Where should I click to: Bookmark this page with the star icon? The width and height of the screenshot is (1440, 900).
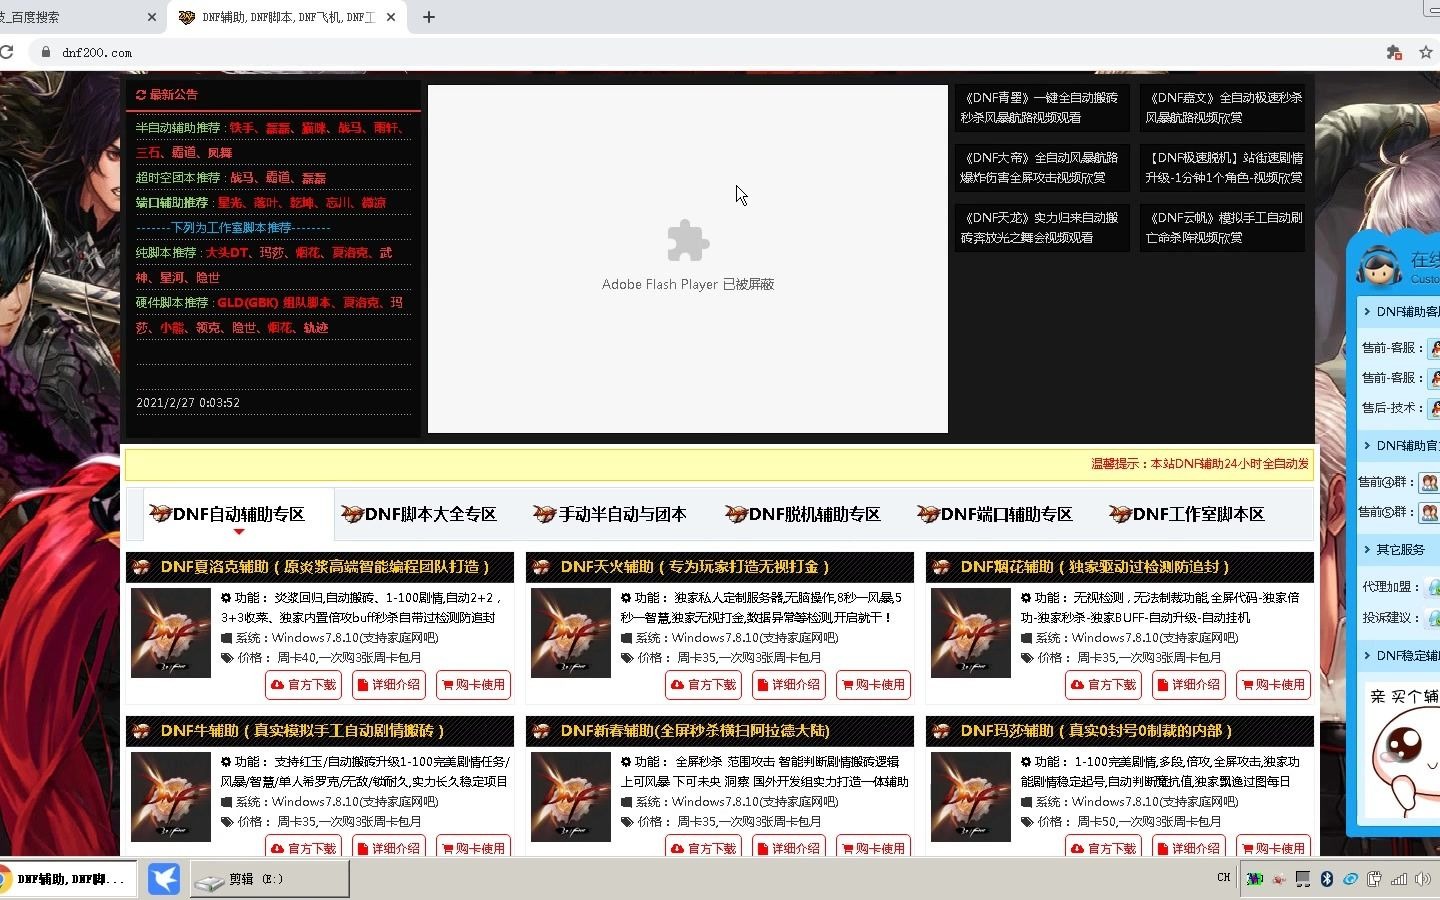point(1426,52)
